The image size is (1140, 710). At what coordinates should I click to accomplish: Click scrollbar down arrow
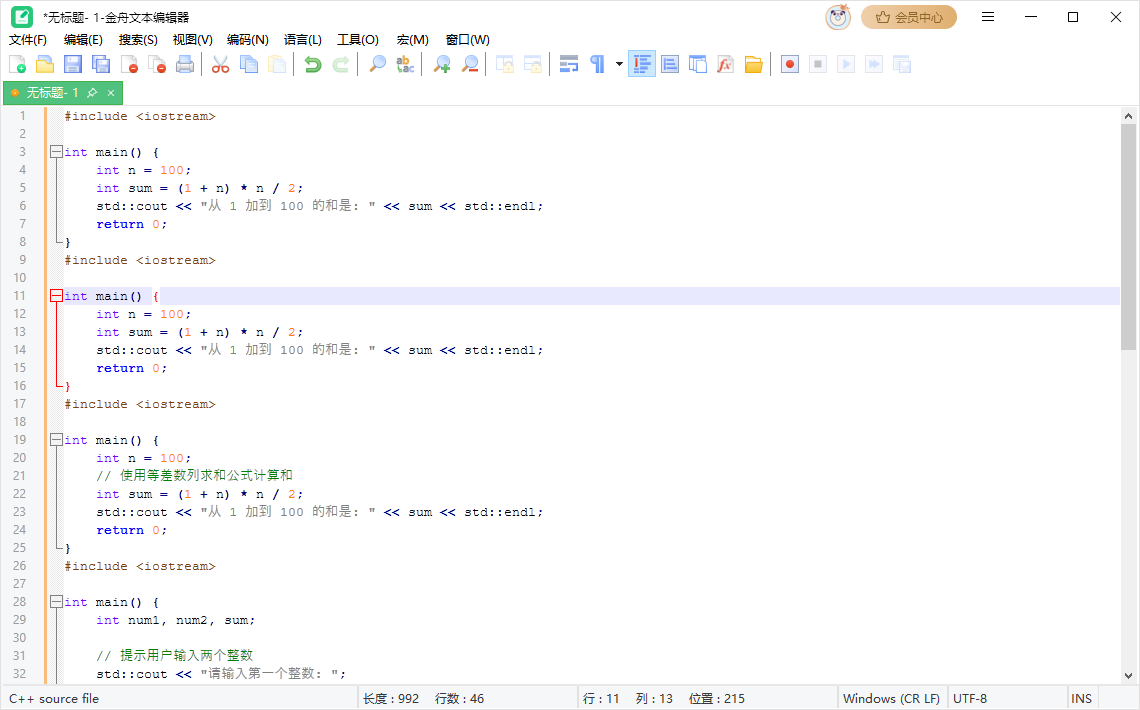click(x=1128, y=675)
